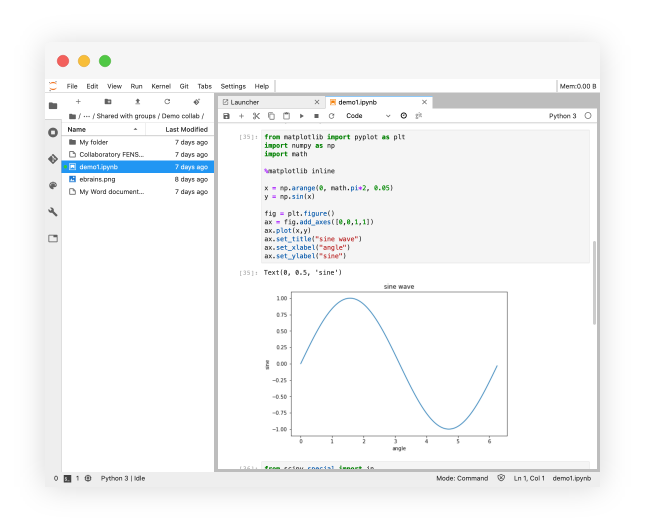Sort files by the Name column header
Viewport: 645px width, 532px height.
pyautogui.click(x=77, y=129)
